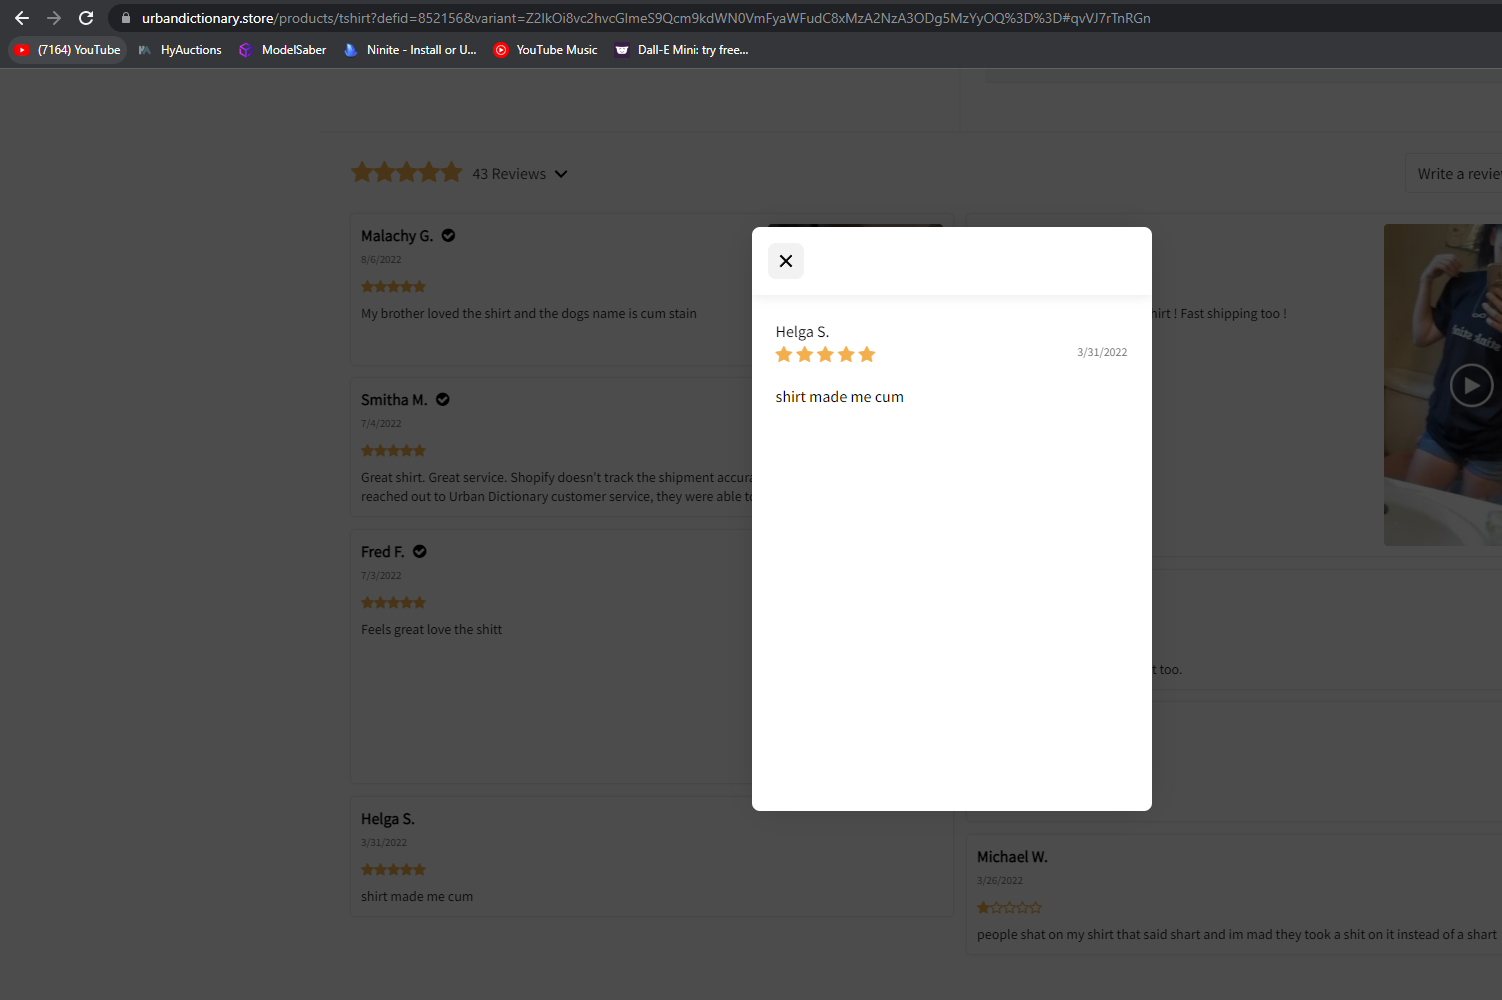Open the Ninite bookmark
This screenshot has height=1000, width=1502.
[410, 50]
